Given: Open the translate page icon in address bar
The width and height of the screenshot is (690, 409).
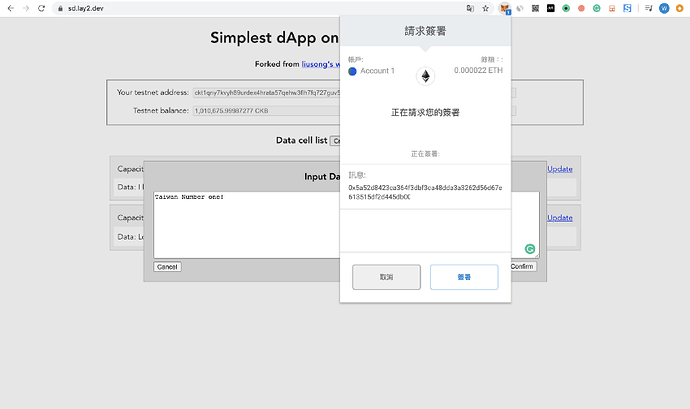Looking at the screenshot, I should coord(470,8).
